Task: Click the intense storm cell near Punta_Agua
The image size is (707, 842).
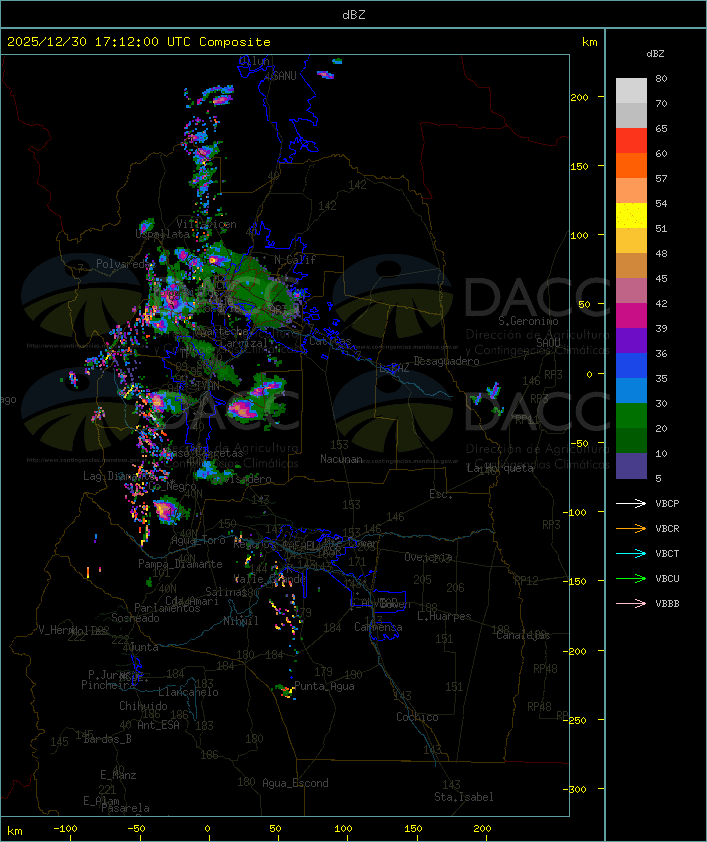Action: click(x=287, y=691)
